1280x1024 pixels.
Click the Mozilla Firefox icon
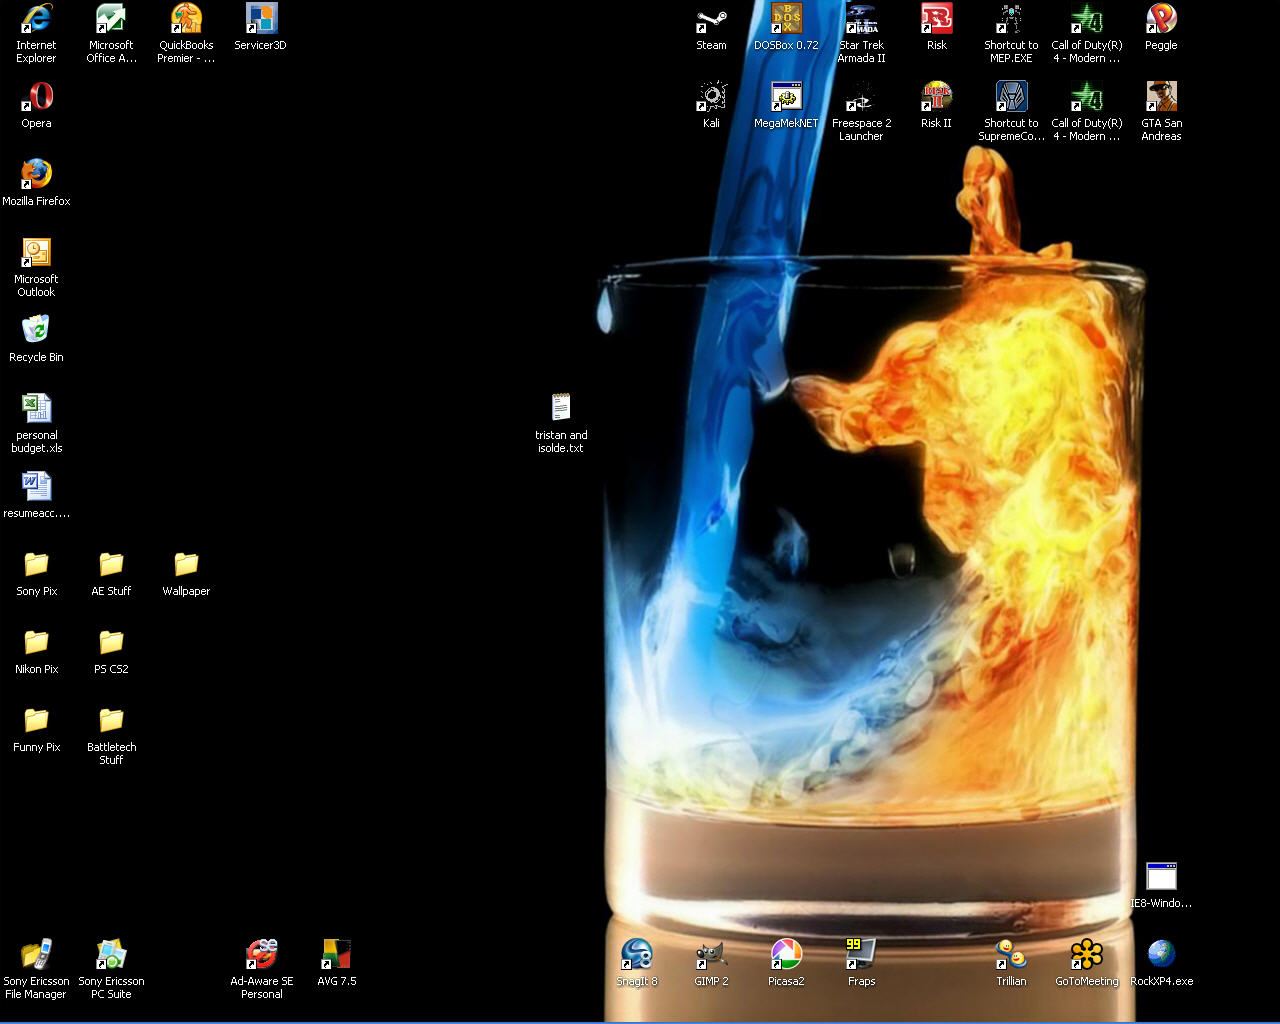point(36,174)
